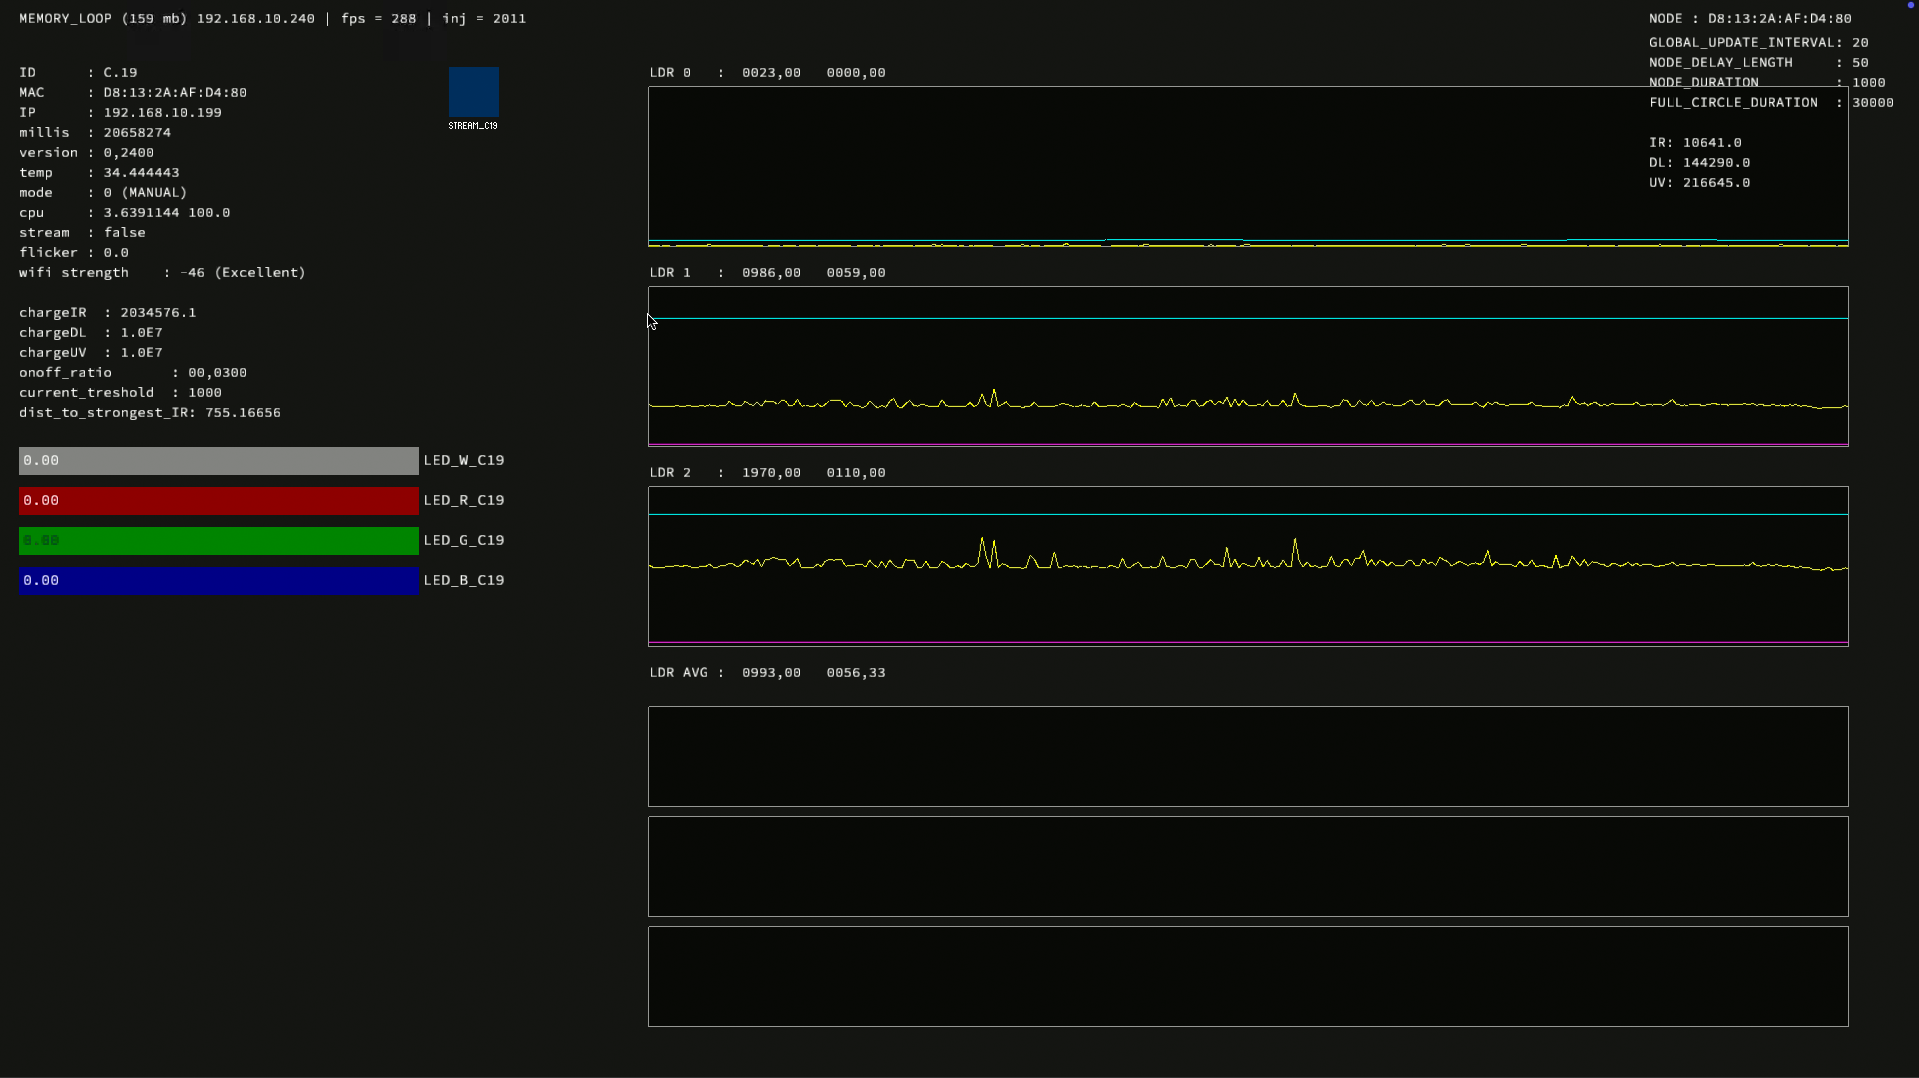Click the green LED_G_C19 slider bar
Image resolution: width=1919 pixels, height=1078 pixels.
(x=218, y=541)
